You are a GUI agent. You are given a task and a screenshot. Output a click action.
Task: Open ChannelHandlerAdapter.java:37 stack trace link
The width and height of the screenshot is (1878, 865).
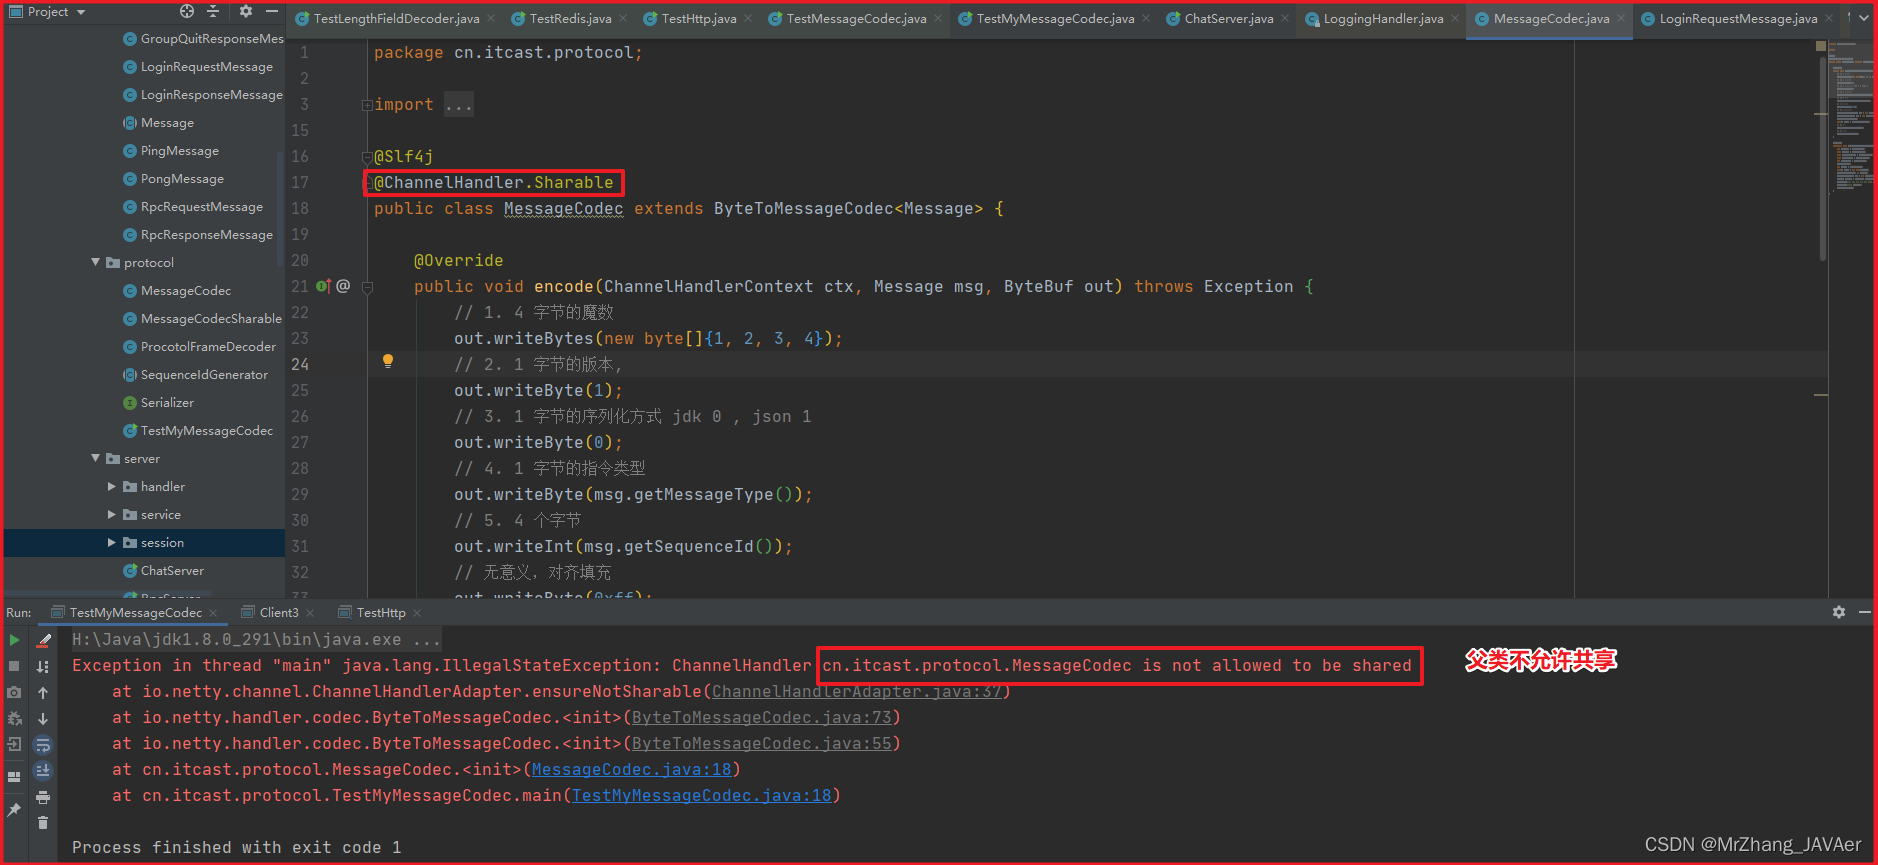coord(856,691)
